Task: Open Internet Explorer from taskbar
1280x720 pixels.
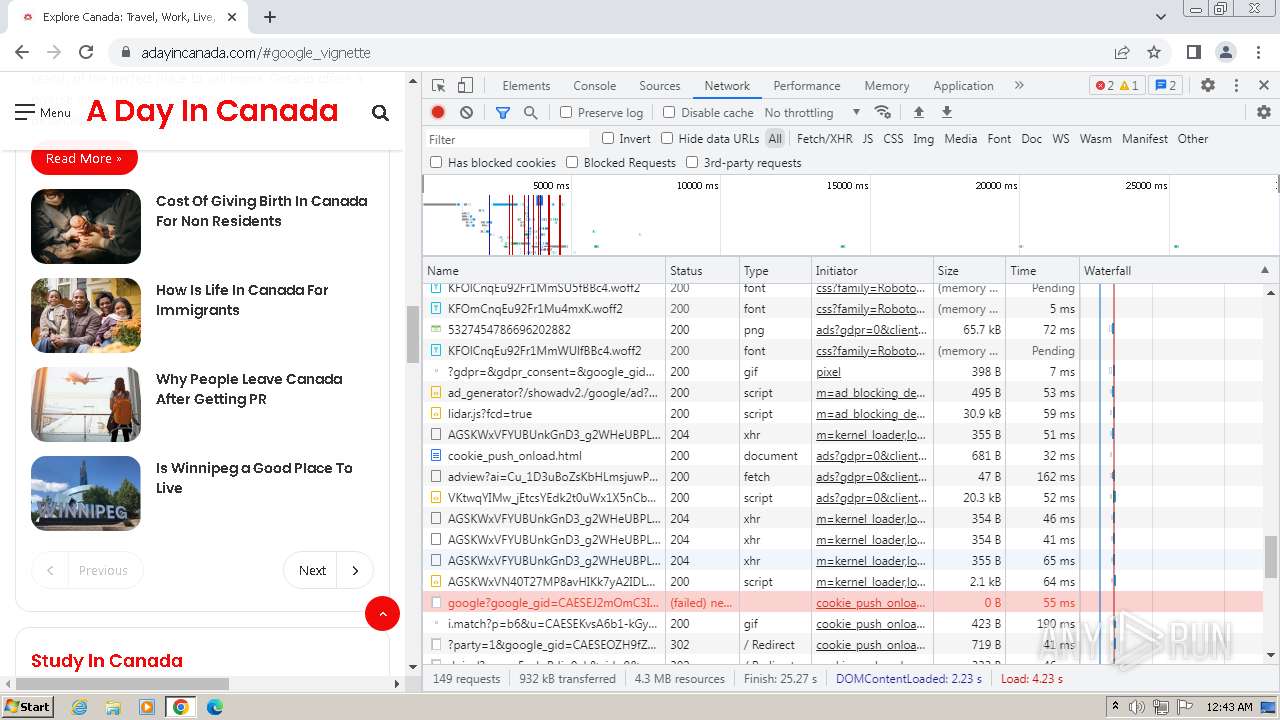Action: [x=80, y=707]
